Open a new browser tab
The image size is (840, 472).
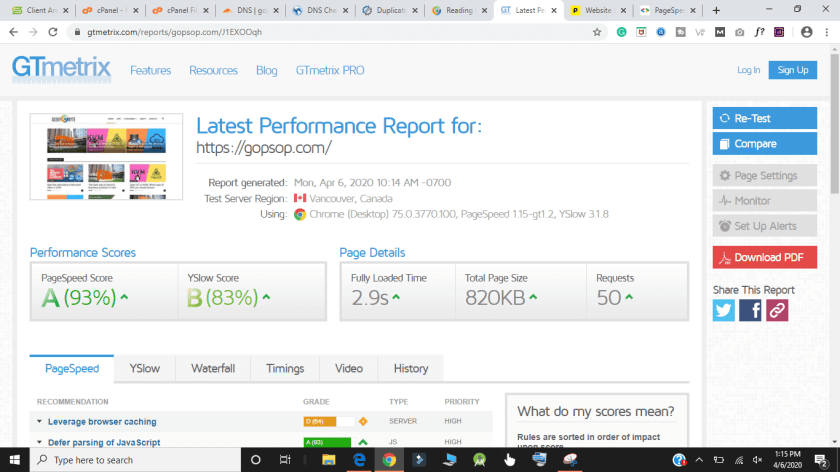[716, 10]
